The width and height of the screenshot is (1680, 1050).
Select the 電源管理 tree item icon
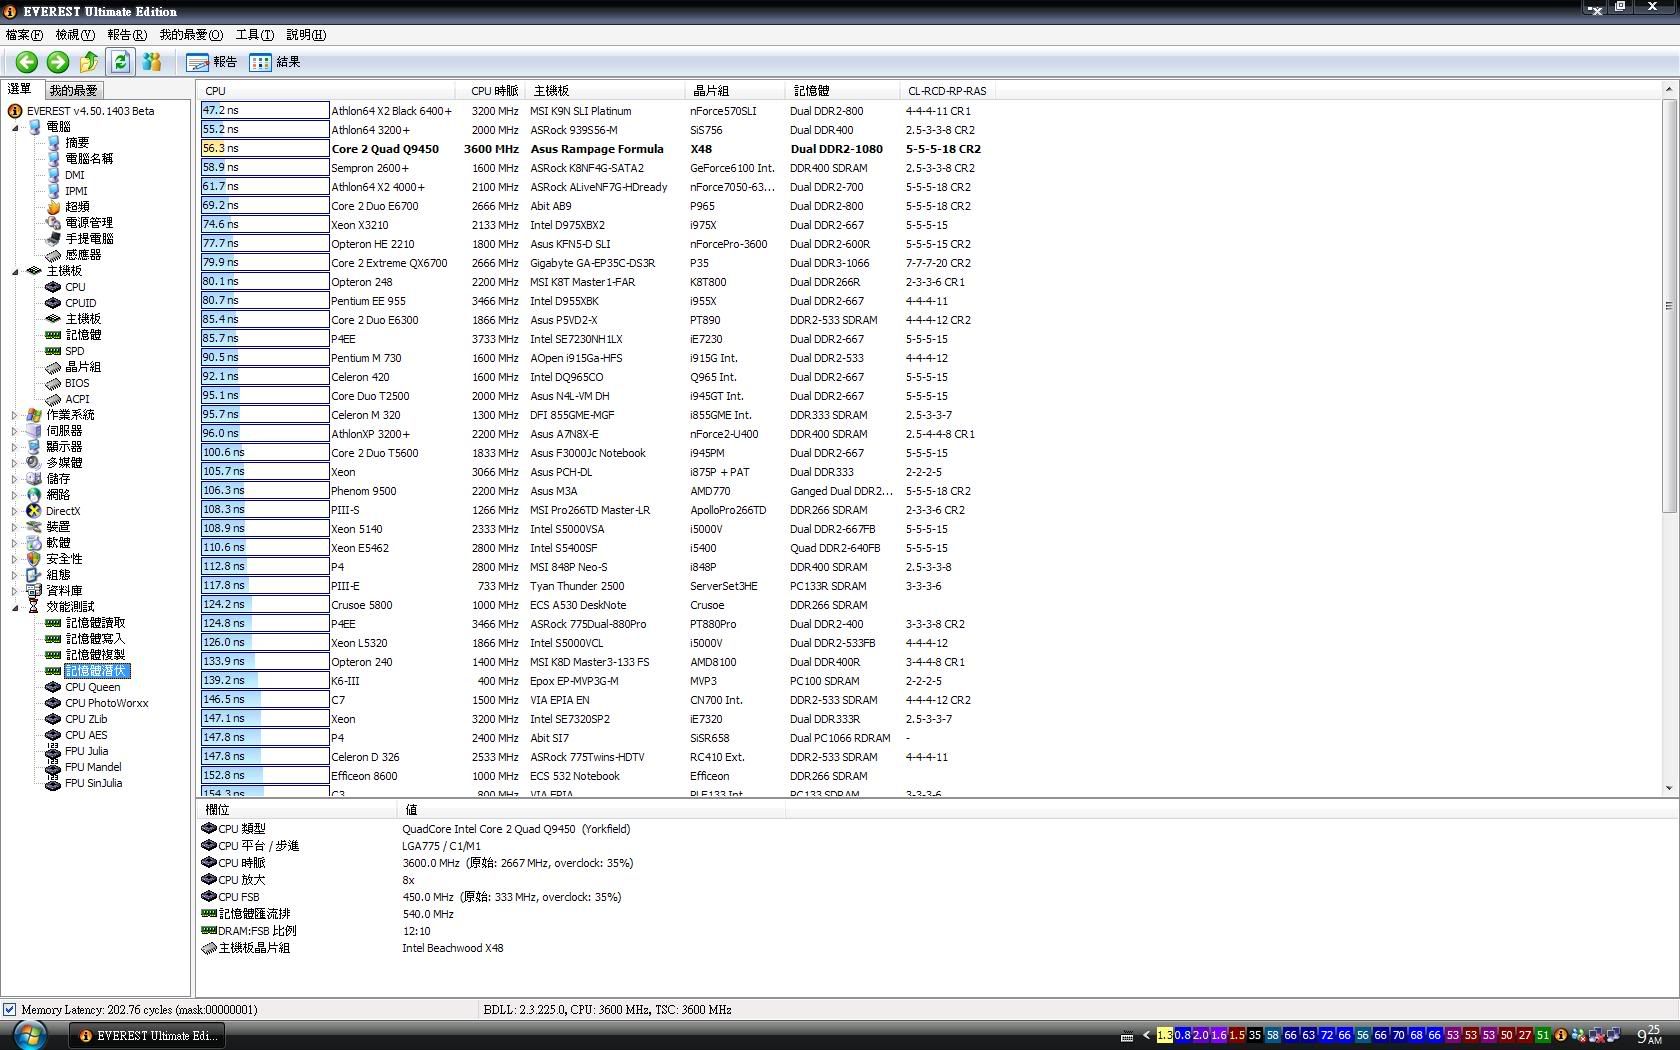53,223
